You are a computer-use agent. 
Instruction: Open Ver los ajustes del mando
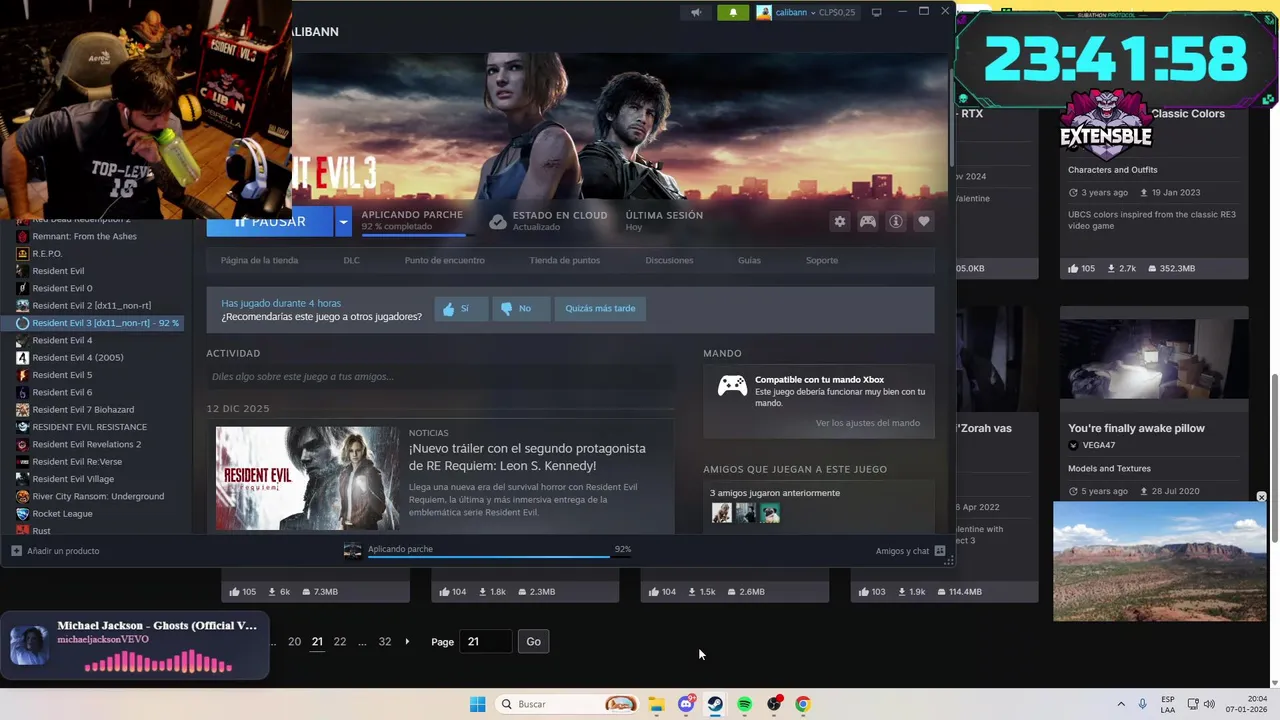pos(867,423)
